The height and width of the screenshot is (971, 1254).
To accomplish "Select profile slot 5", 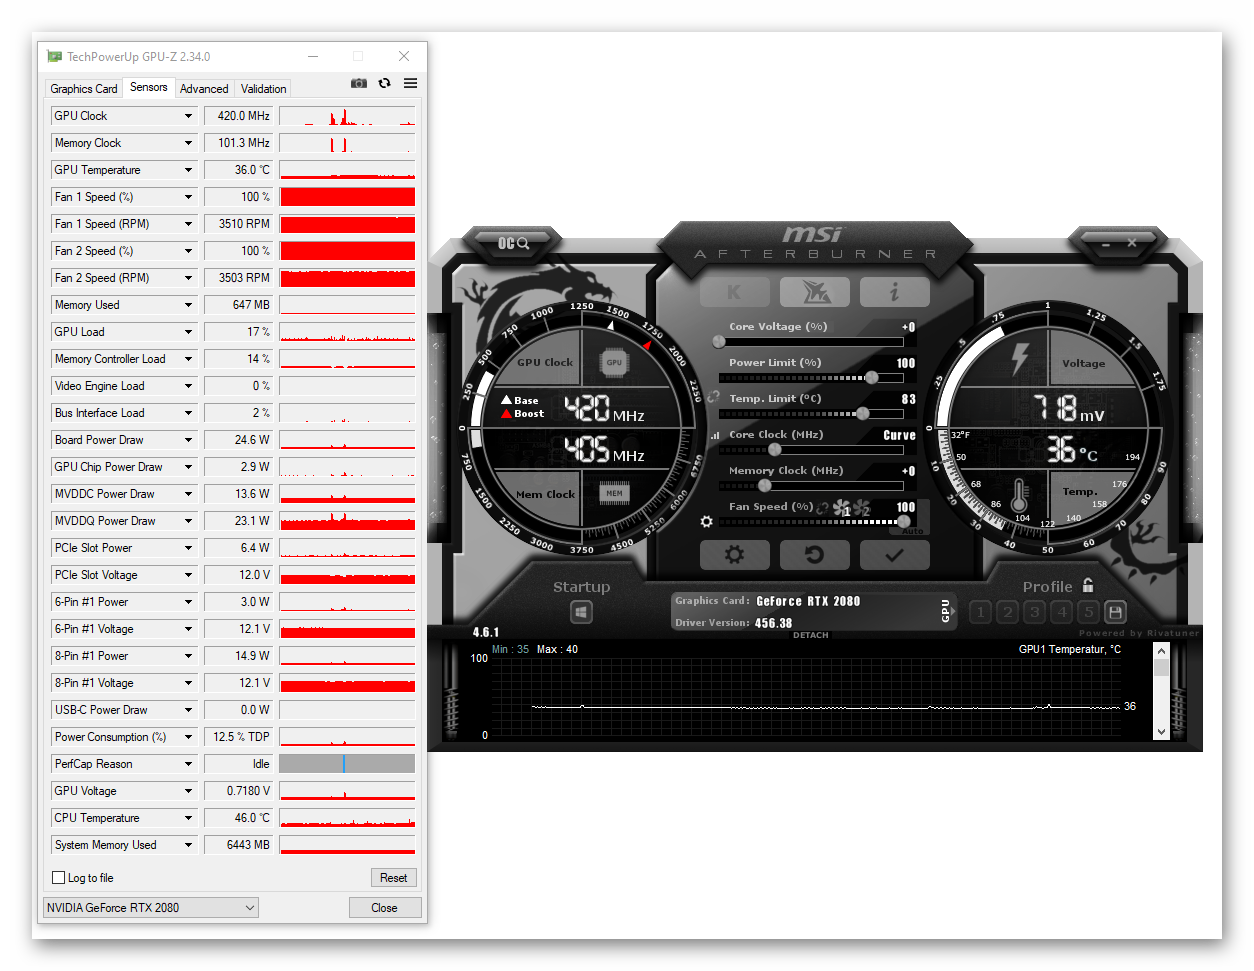I will [x=1089, y=611].
